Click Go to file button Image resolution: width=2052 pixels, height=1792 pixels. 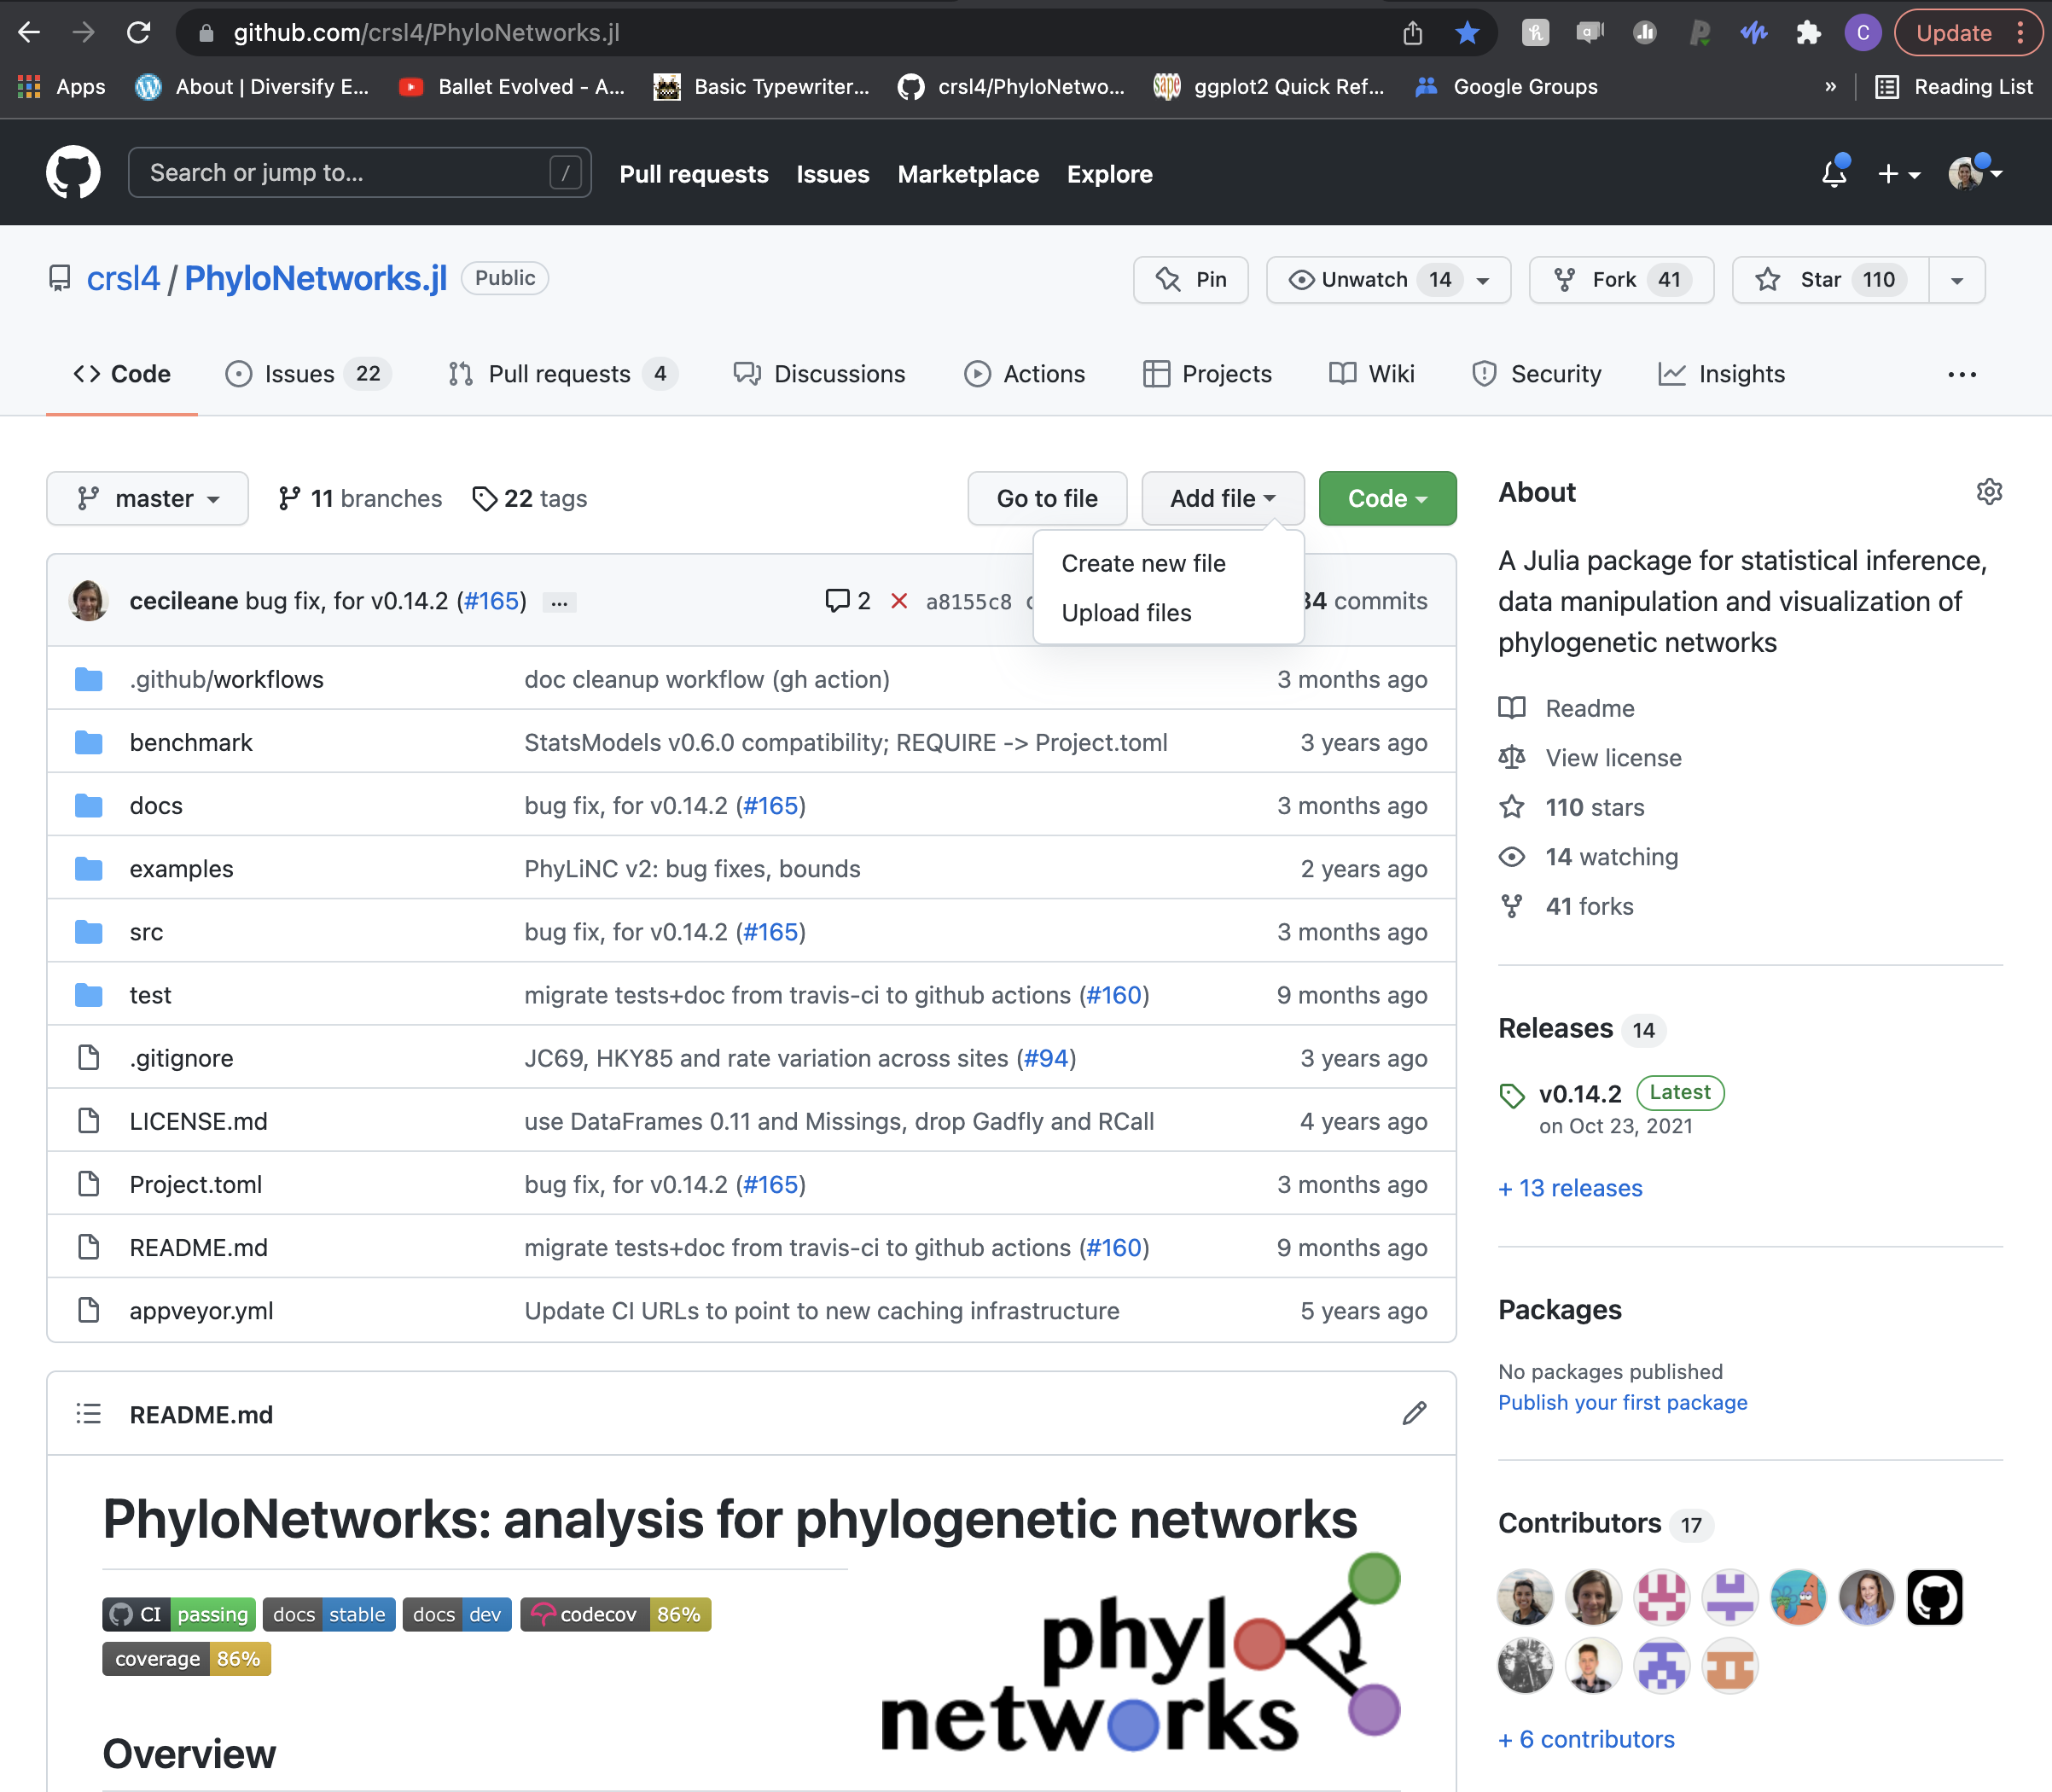(x=1047, y=498)
